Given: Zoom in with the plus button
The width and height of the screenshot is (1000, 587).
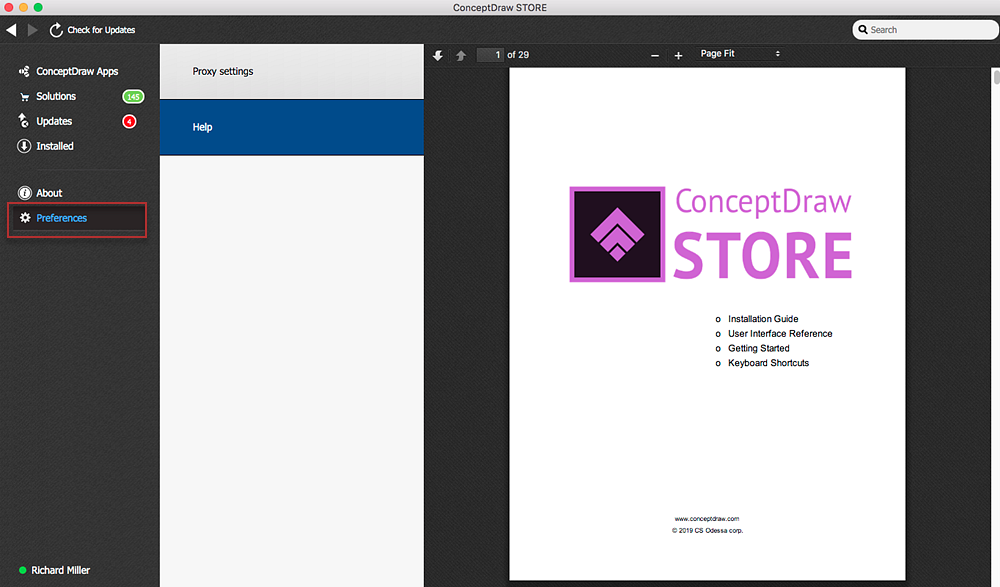Looking at the screenshot, I should pyautogui.click(x=679, y=56).
